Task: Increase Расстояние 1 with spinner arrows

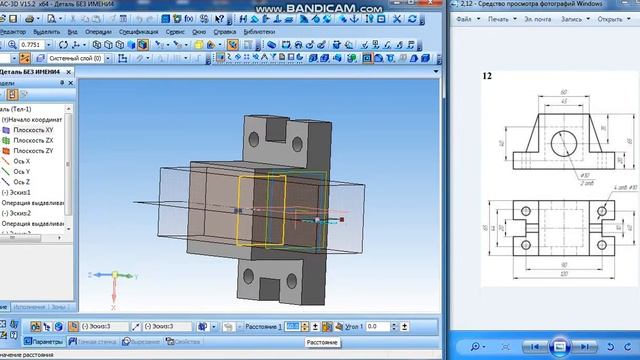Action: tap(305, 327)
